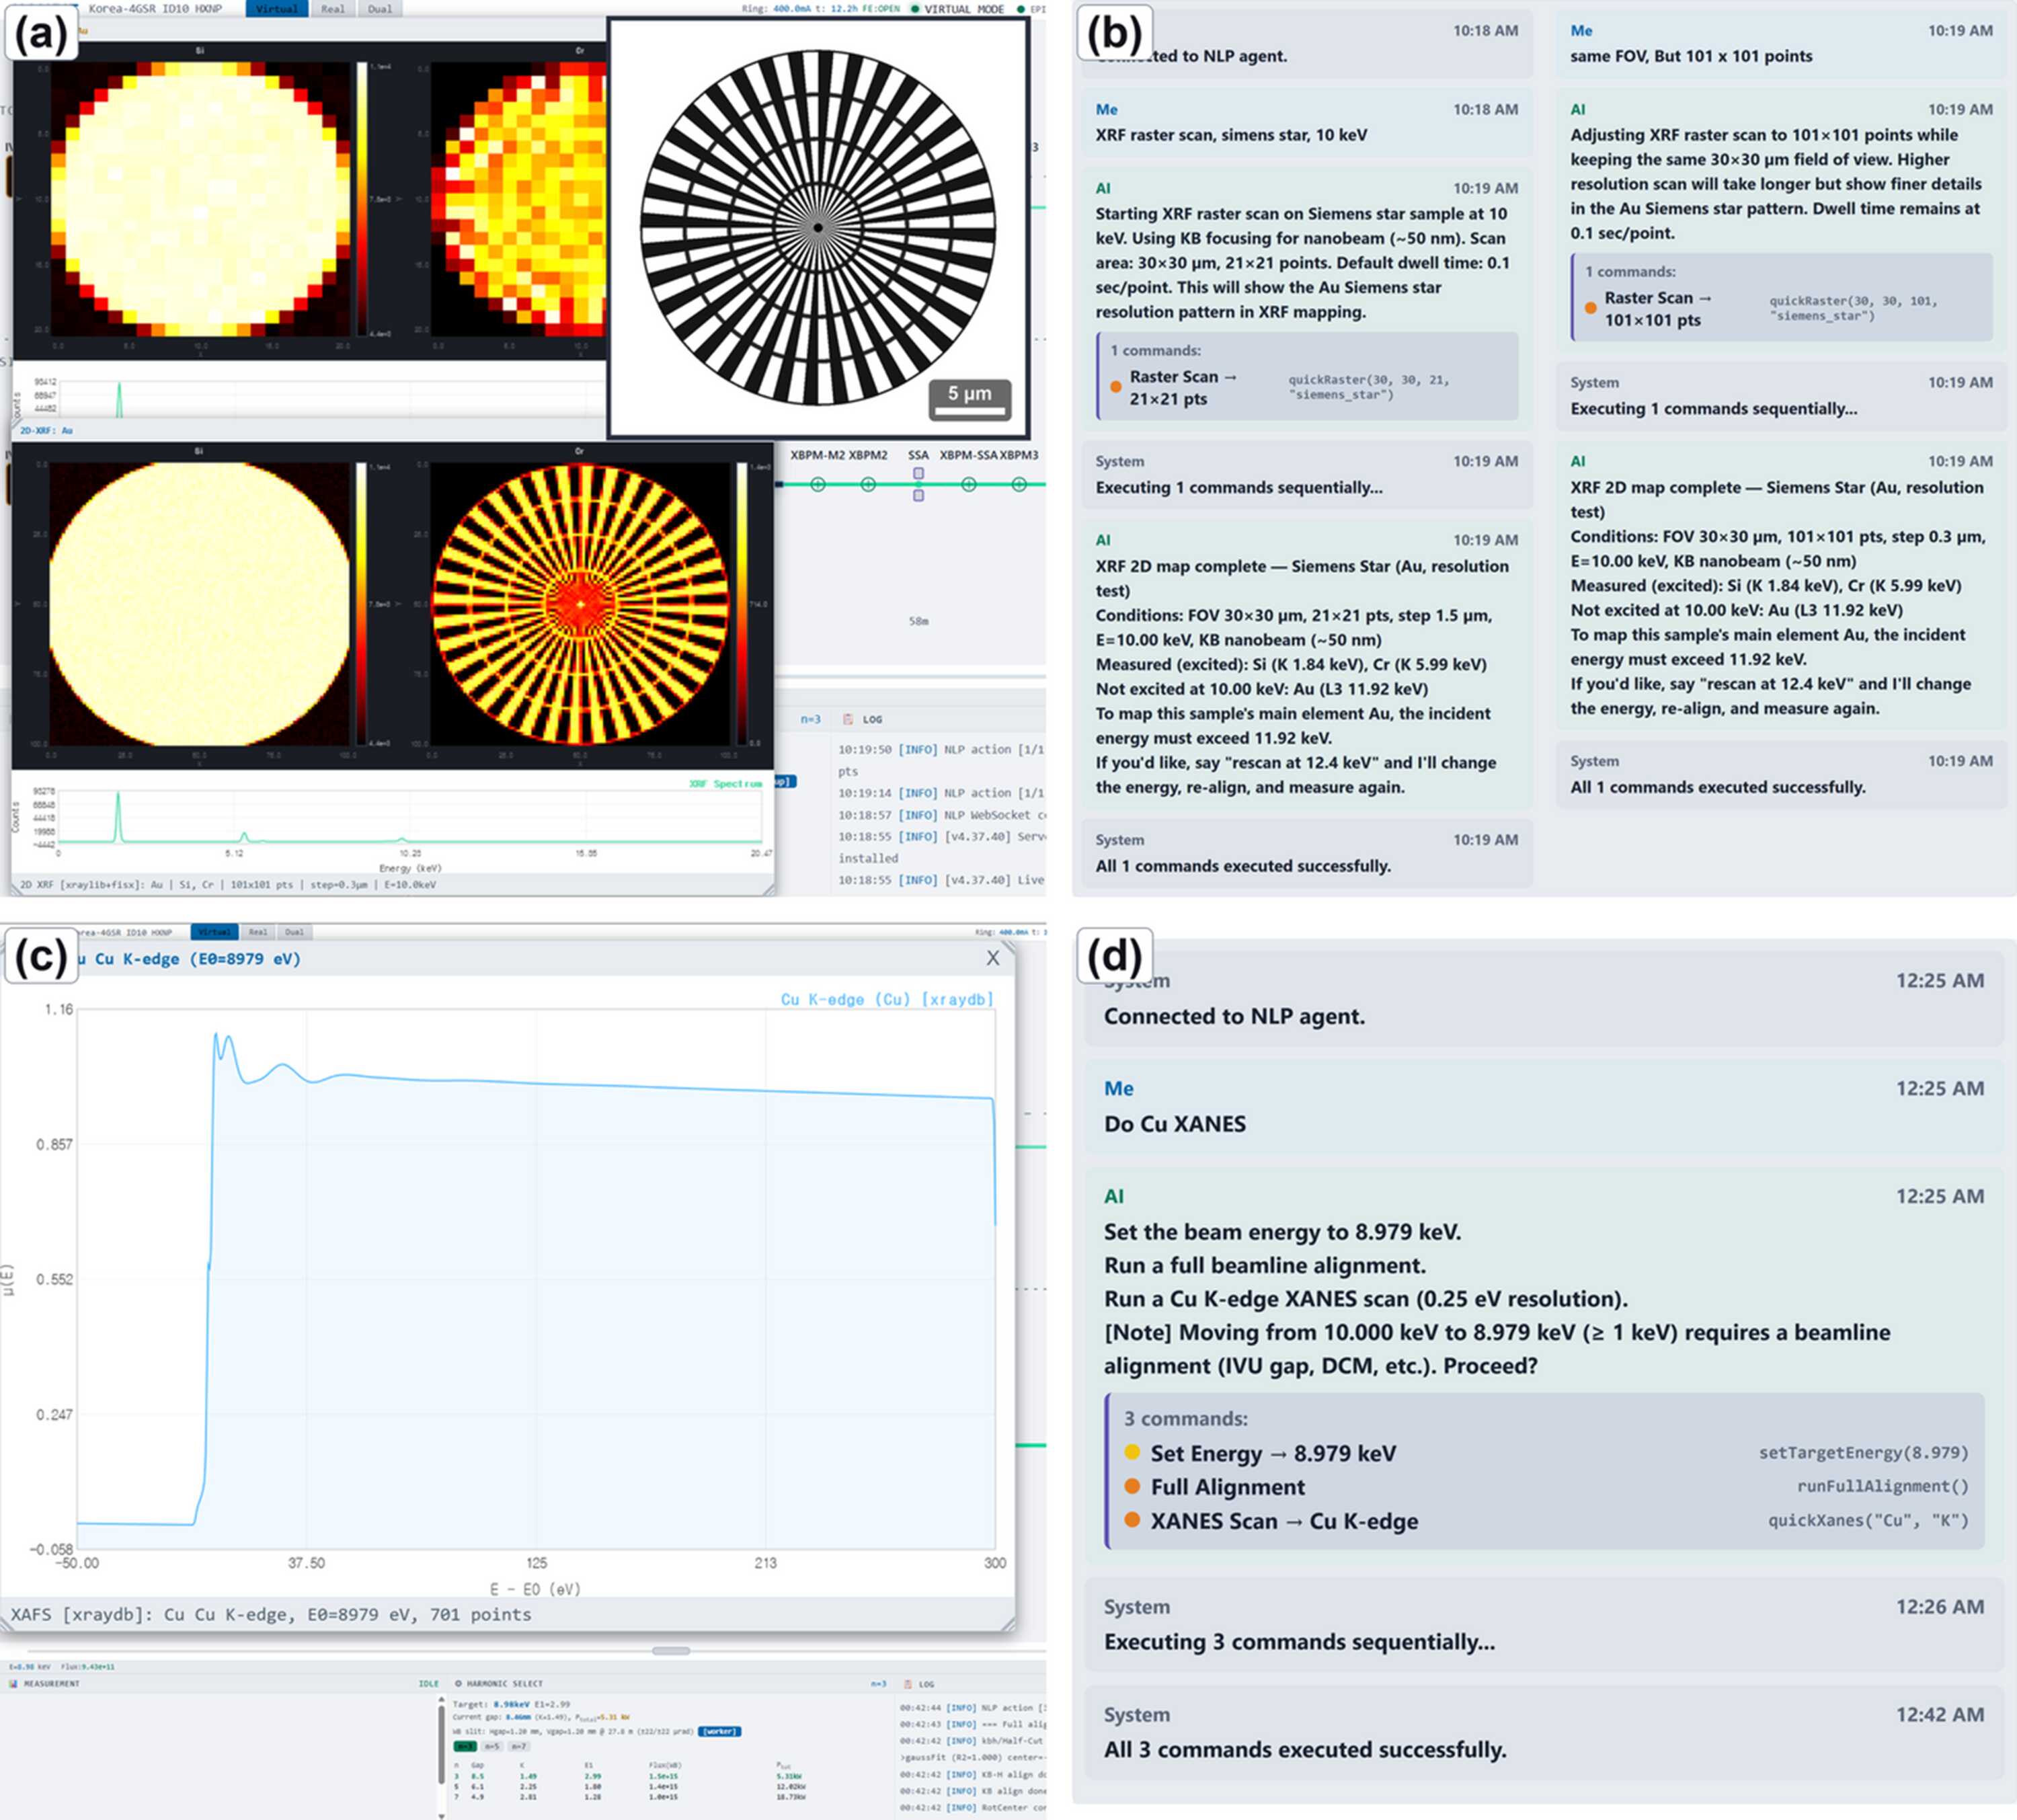Switch to Real mode tab in panel (a)
This screenshot has height=1820, width=2017.
click(333, 9)
